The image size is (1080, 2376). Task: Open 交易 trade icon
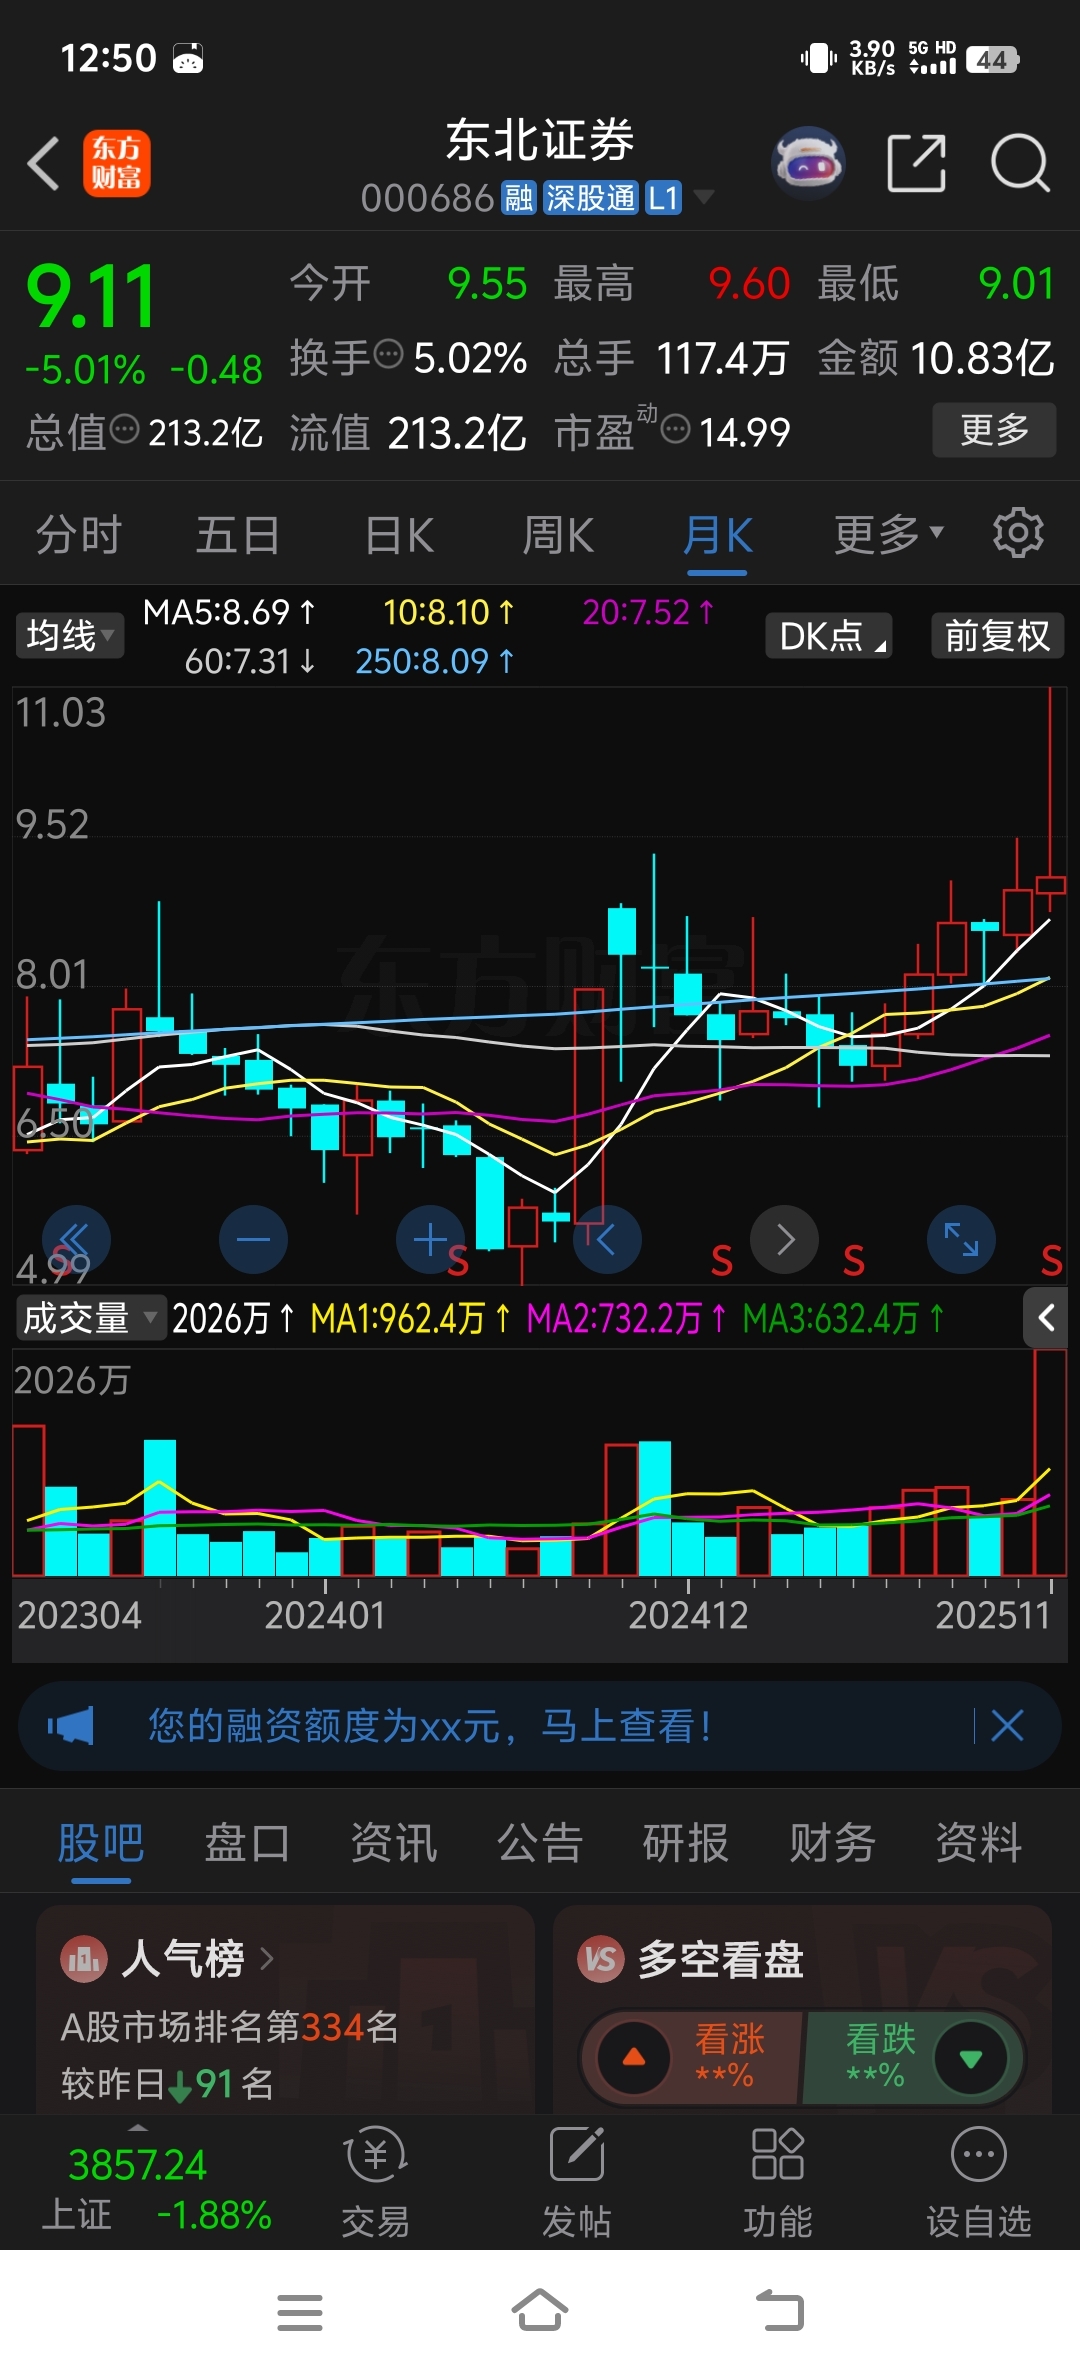(x=376, y=2182)
